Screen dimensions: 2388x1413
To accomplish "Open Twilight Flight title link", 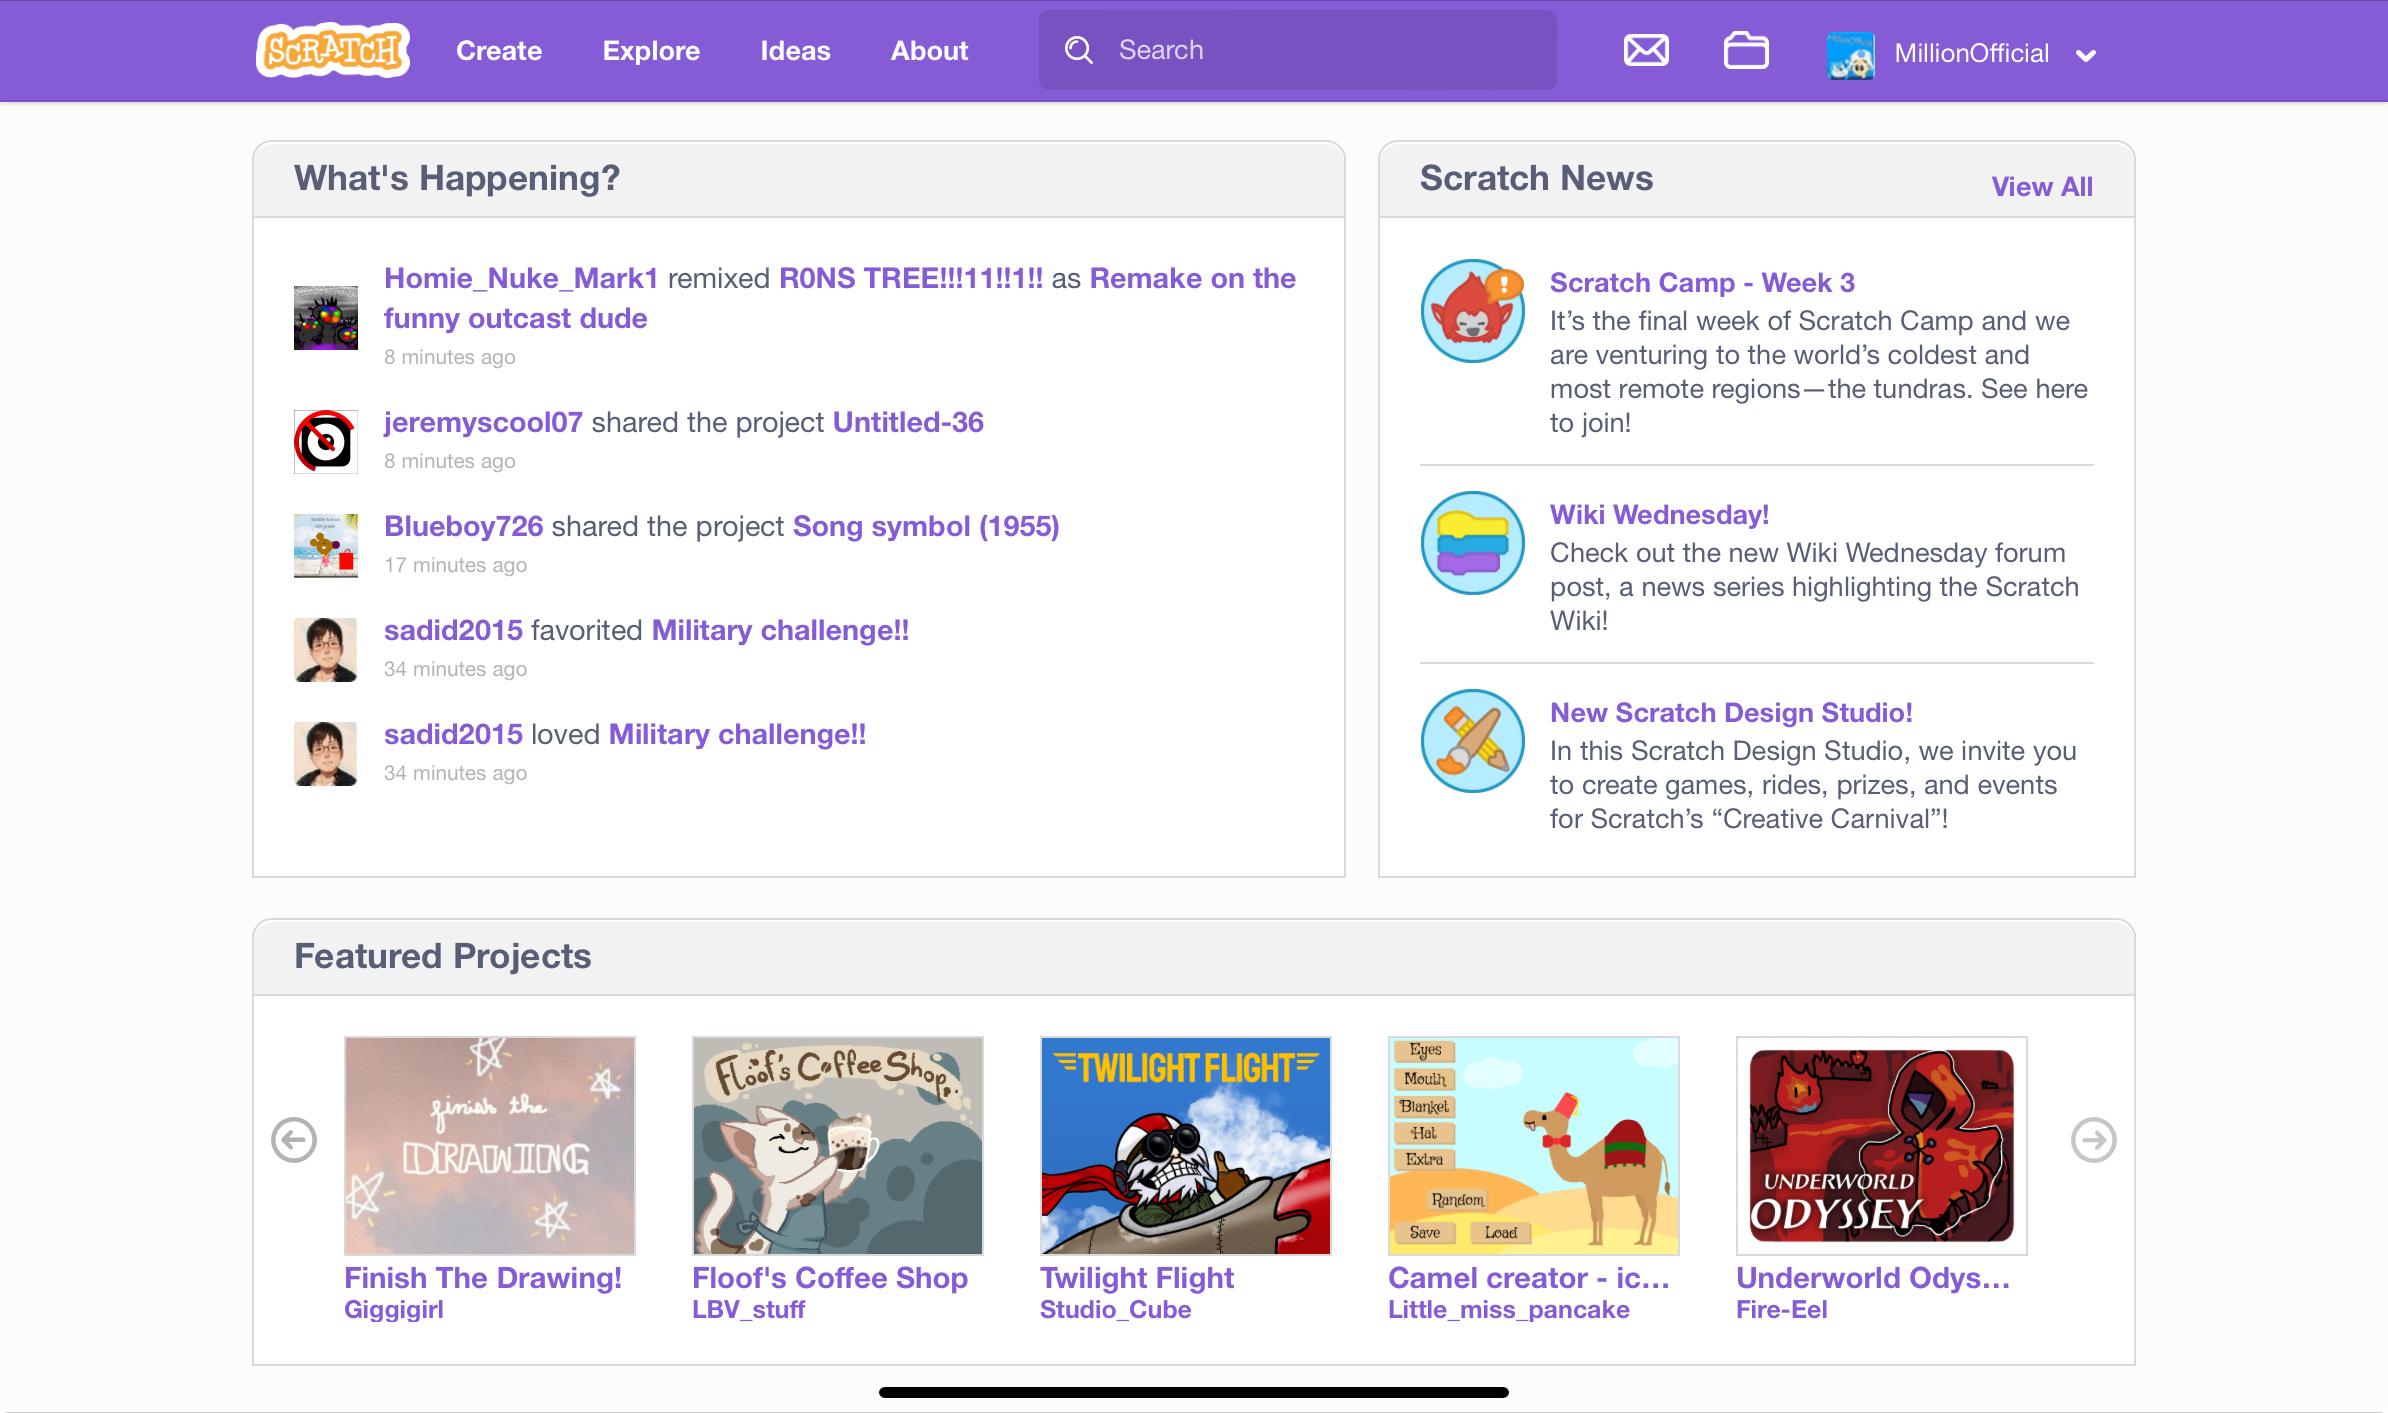I will click(x=1137, y=1279).
